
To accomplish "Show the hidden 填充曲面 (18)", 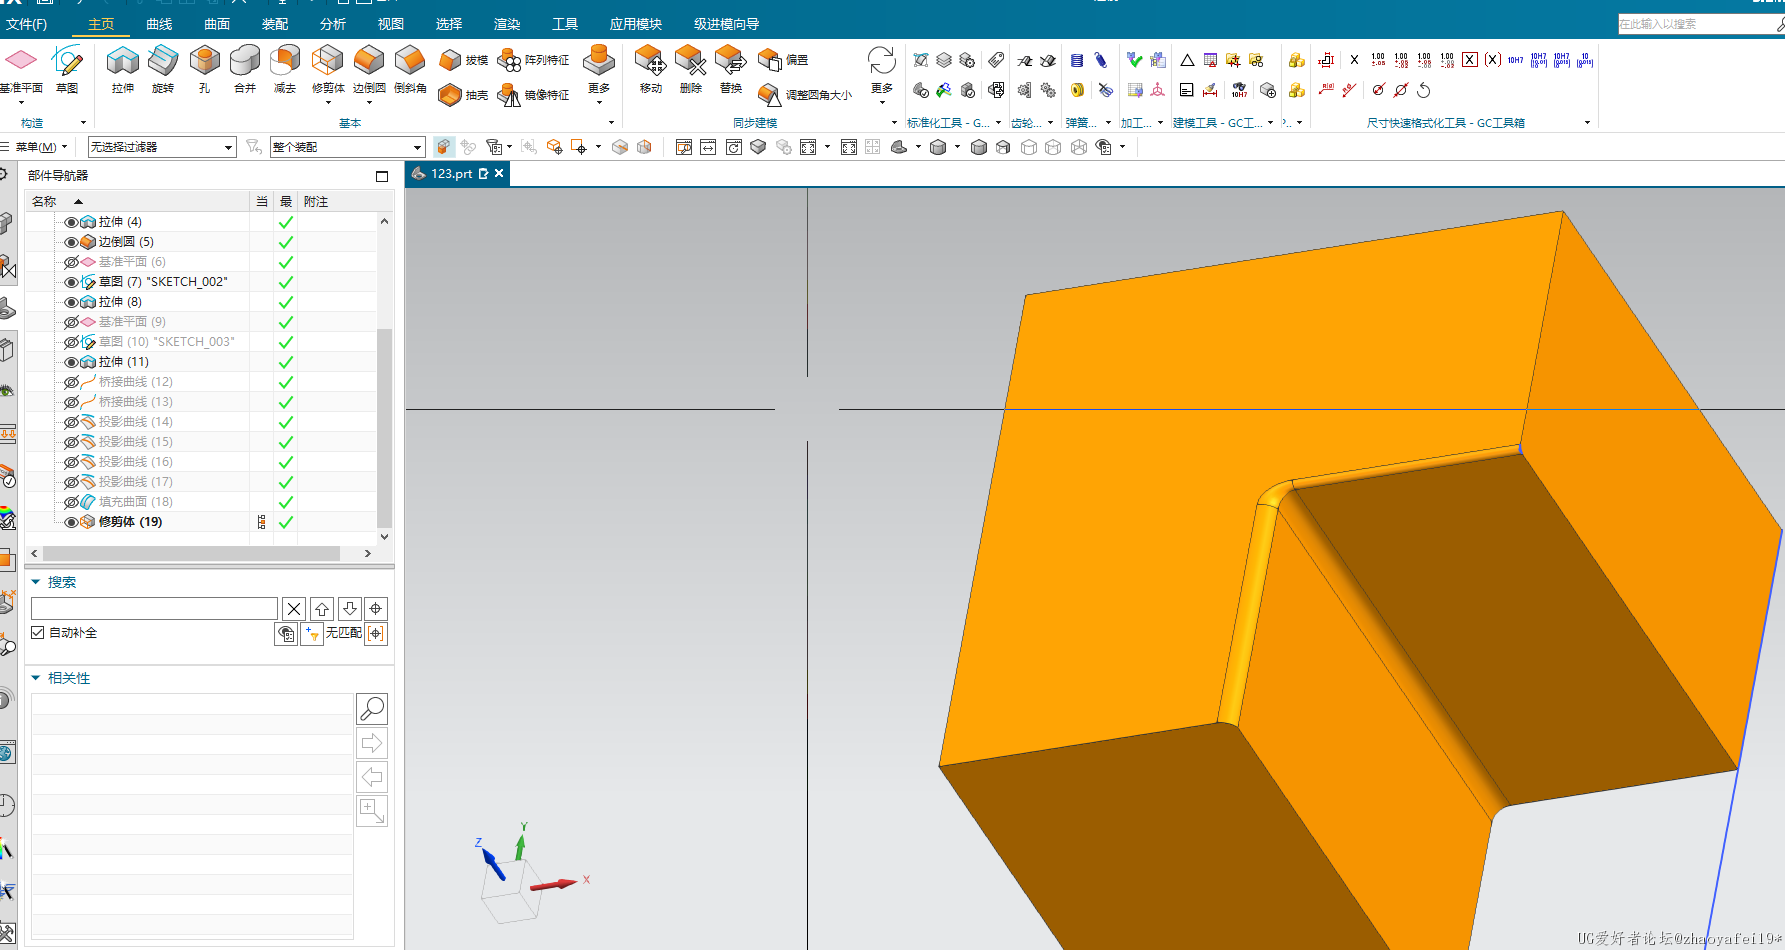I will click(x=71, y=502).
